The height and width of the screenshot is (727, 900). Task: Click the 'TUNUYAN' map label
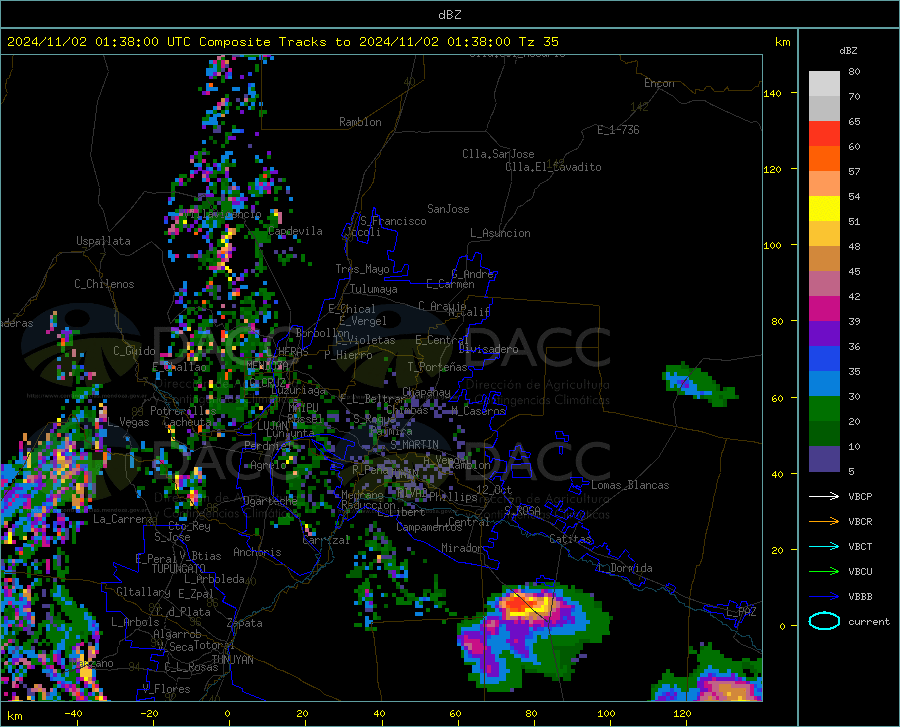click(232, 660)
